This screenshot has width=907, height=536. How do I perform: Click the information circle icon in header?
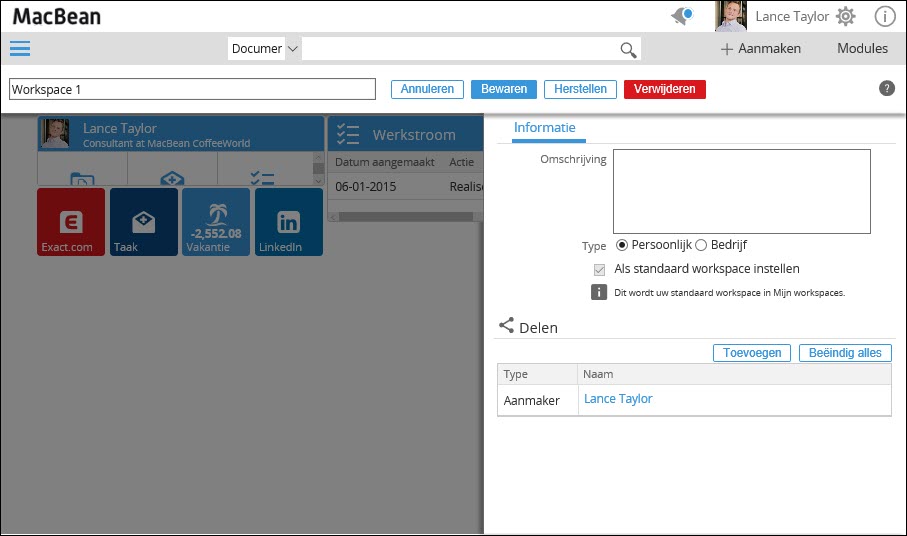884,16
